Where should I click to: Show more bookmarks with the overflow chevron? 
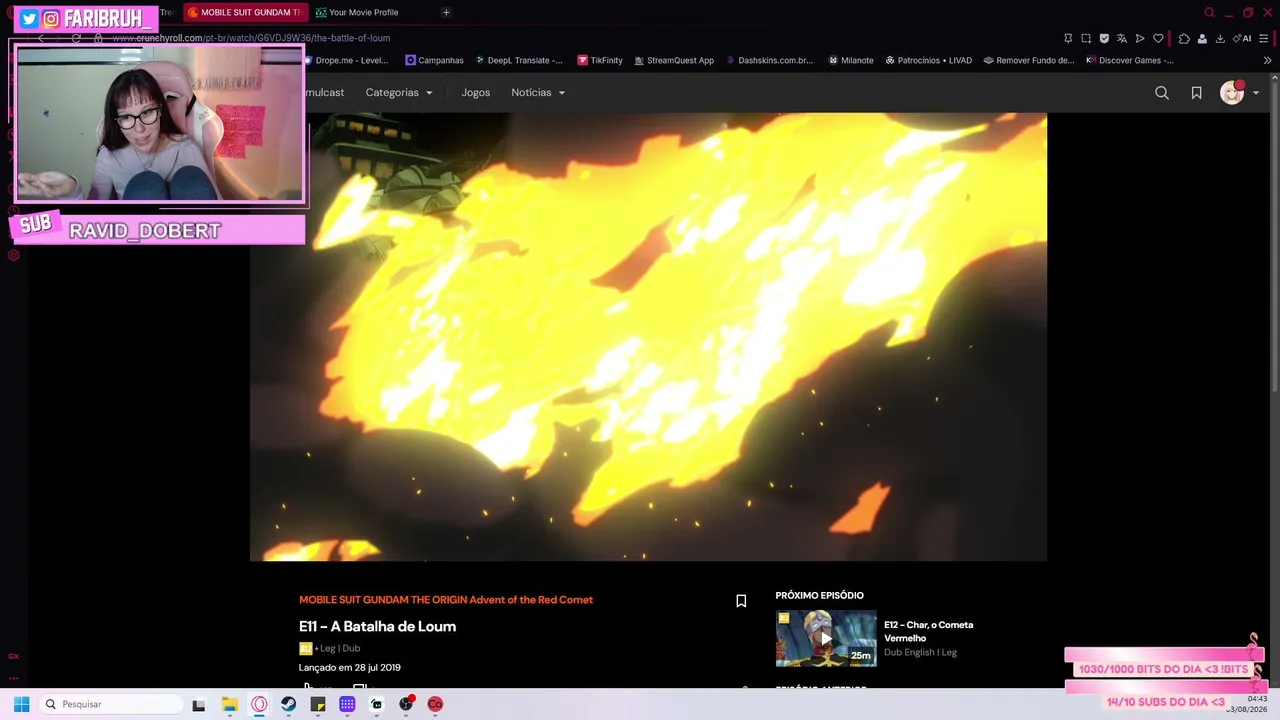(1267, 60)
